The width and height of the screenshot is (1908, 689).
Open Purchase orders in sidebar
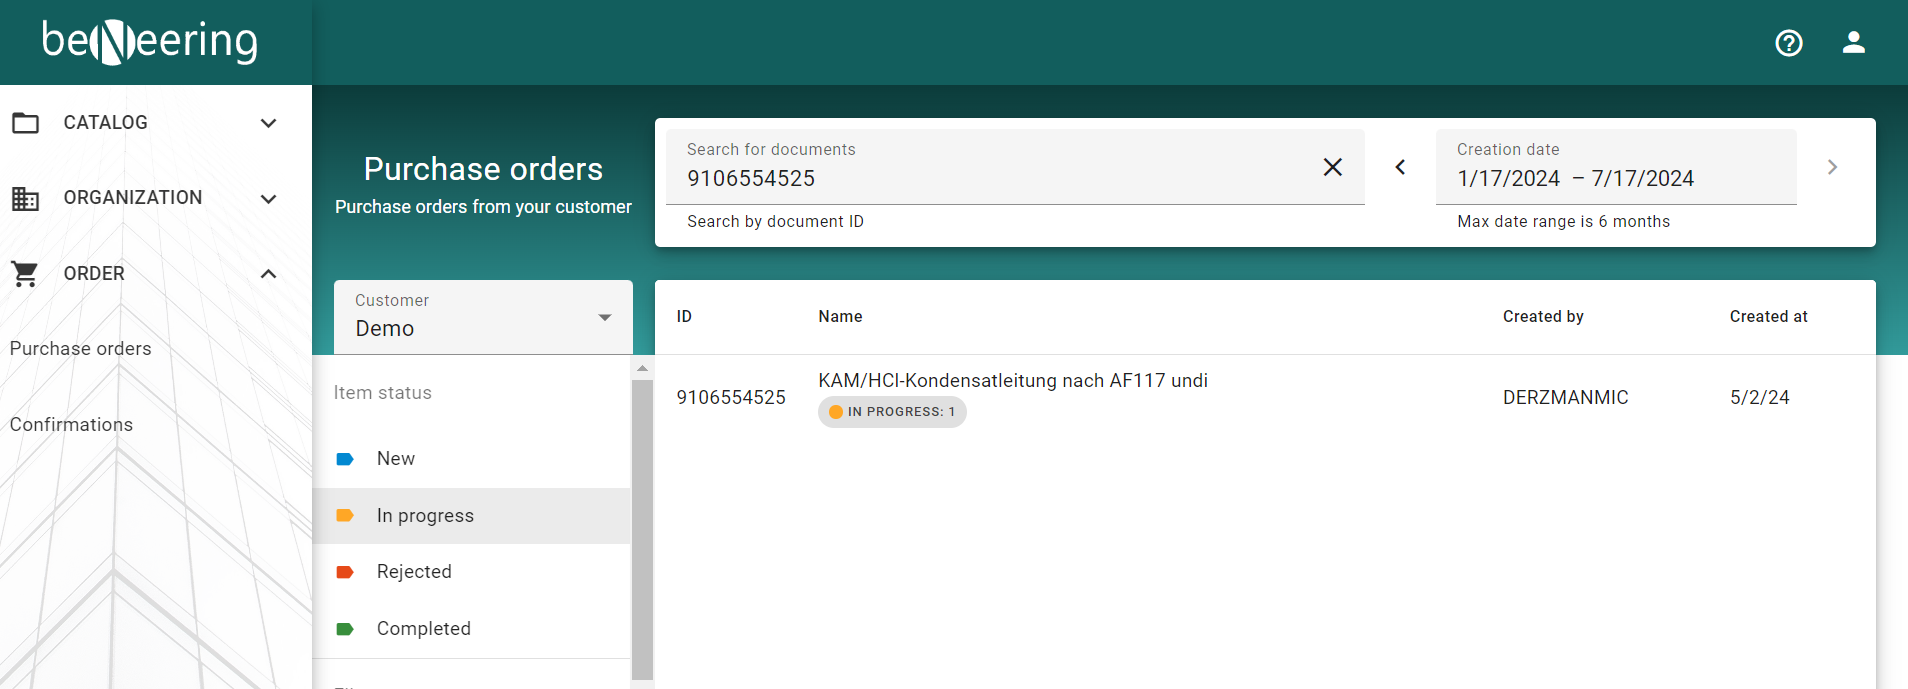[81, 349]
